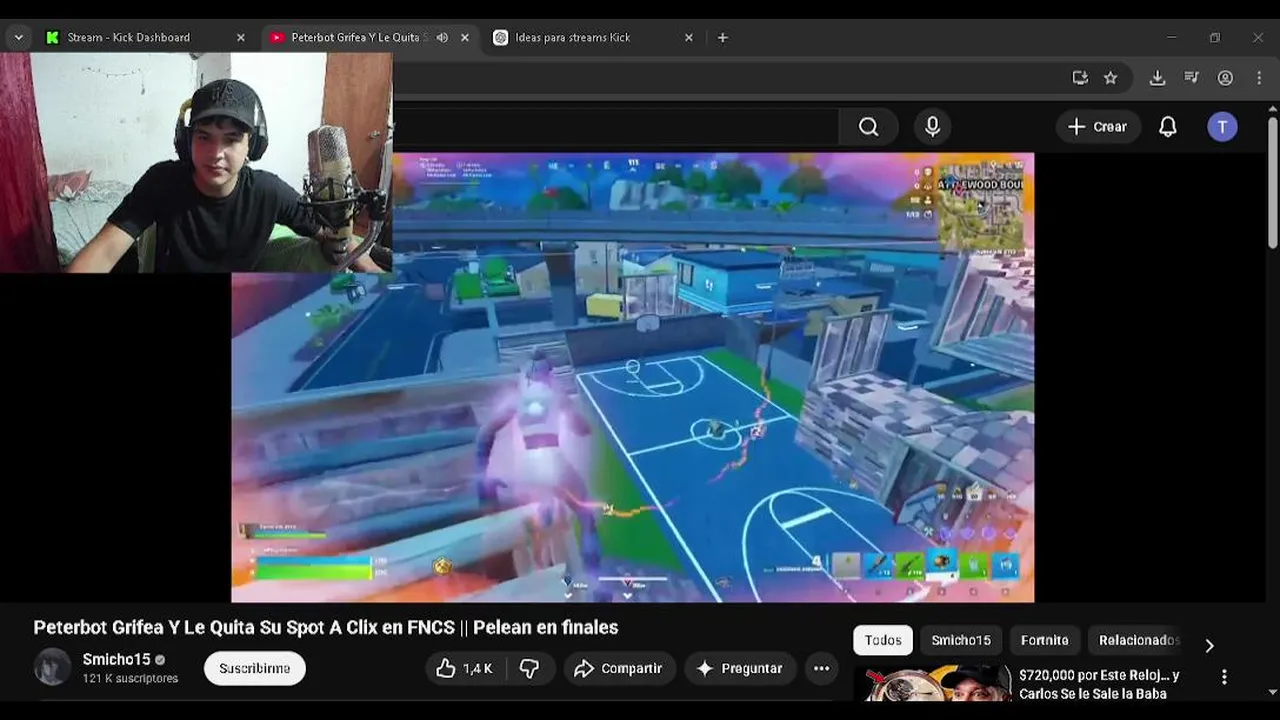
Task: Click the 121 K suscriptores text
Action: coord(130,678)
